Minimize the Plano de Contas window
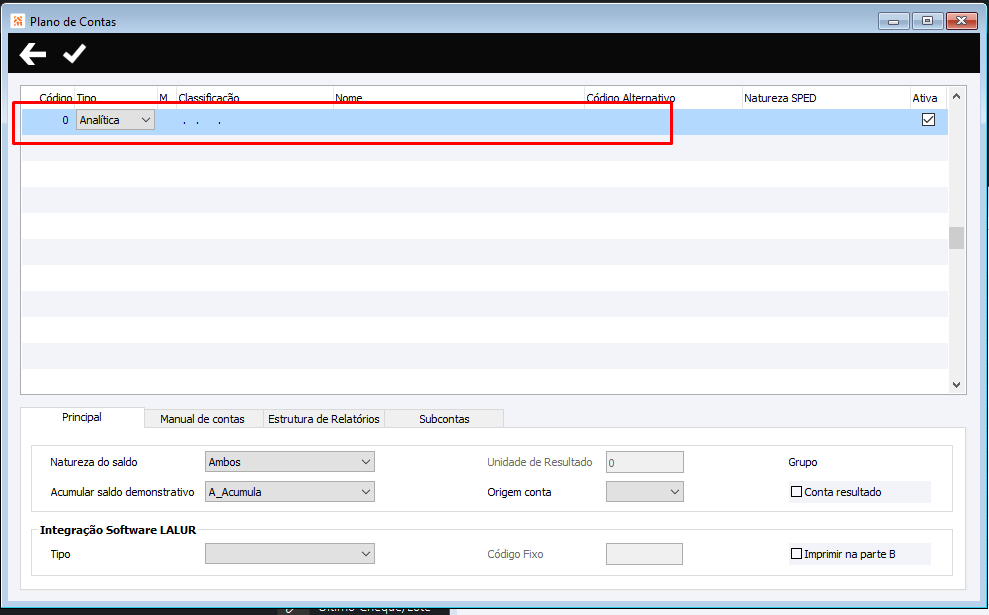The height and width of the screenshot is (615, 989). tap(894, 21)
